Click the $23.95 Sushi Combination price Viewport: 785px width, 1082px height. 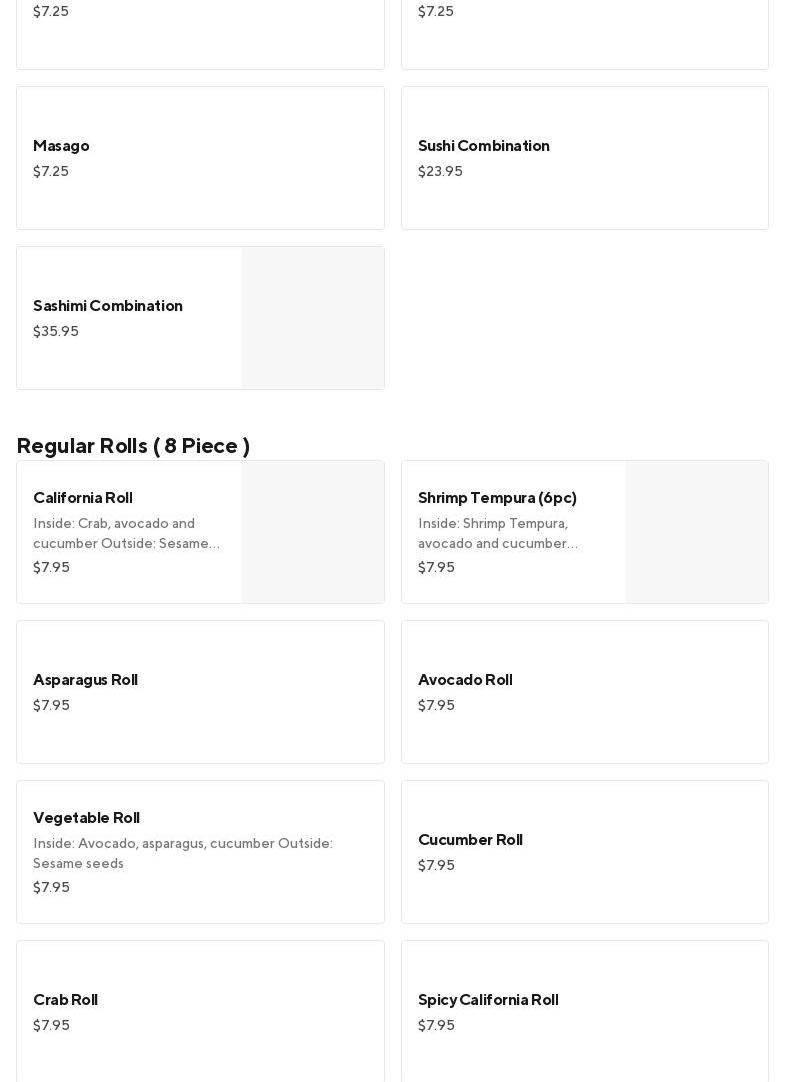point(440,172)
